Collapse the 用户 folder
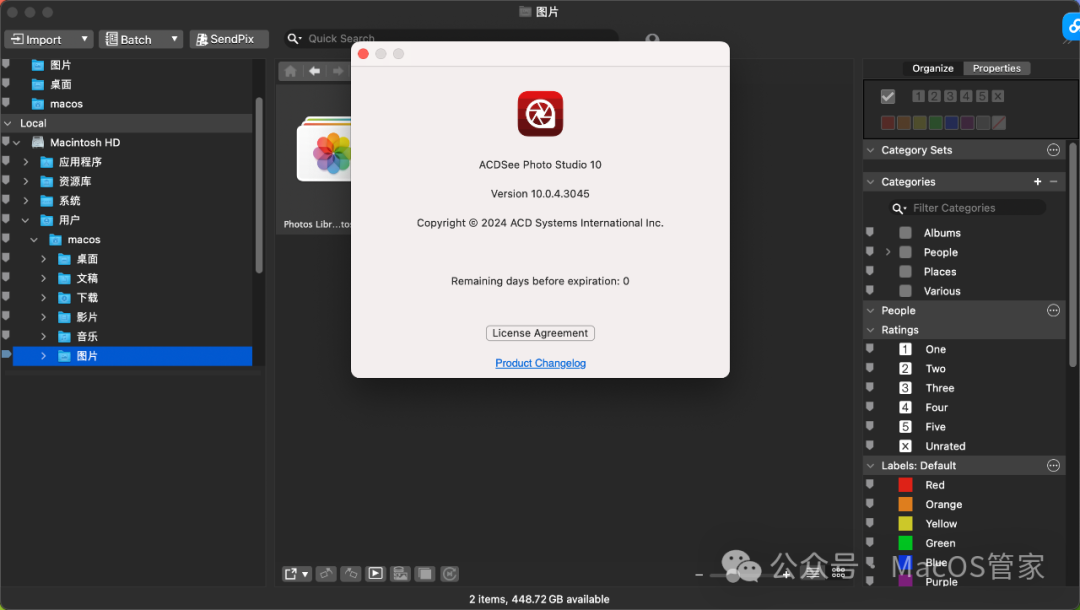The height and width of the screenshot is (610, 1080). click(x=25, y=220)
